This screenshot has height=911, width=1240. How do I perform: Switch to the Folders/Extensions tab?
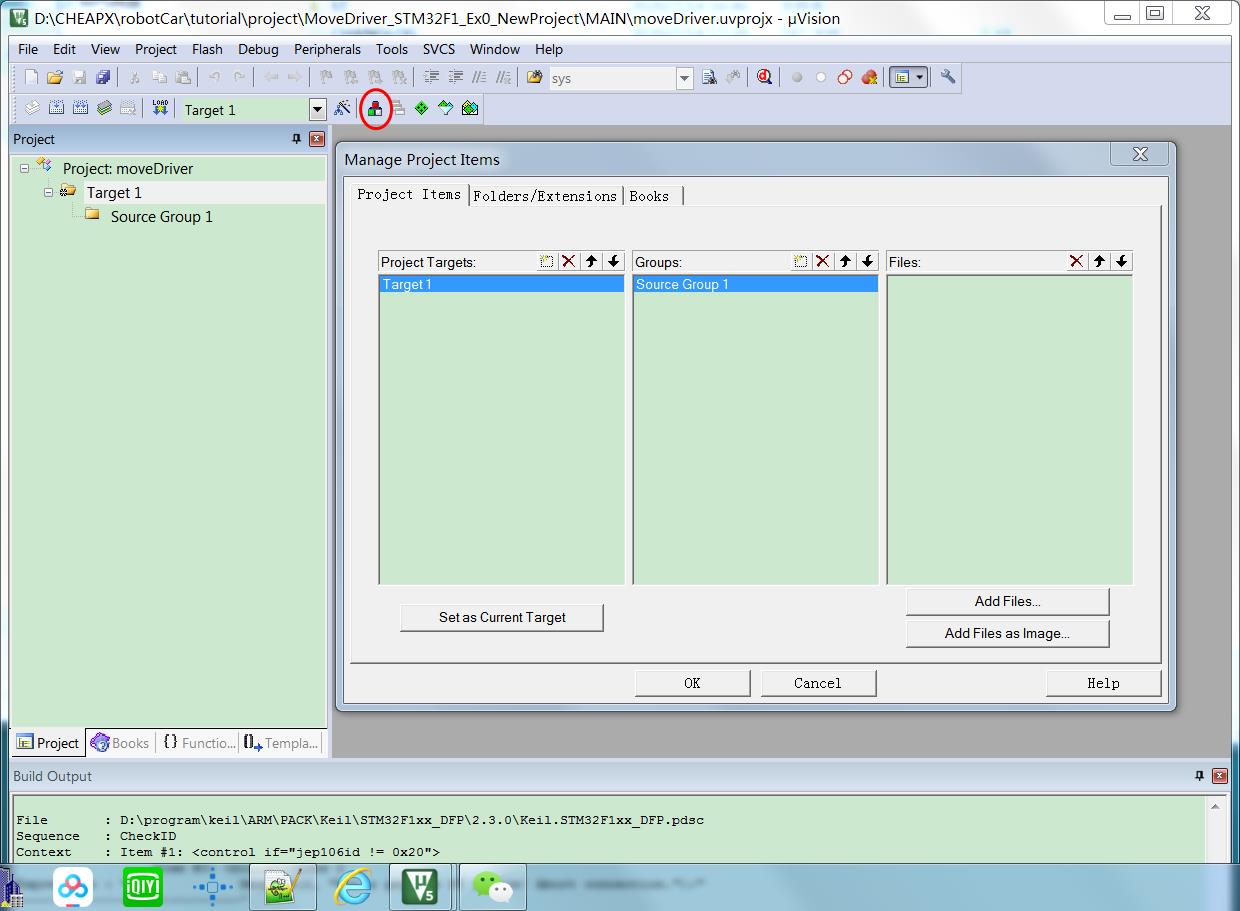tap(545, 196)
